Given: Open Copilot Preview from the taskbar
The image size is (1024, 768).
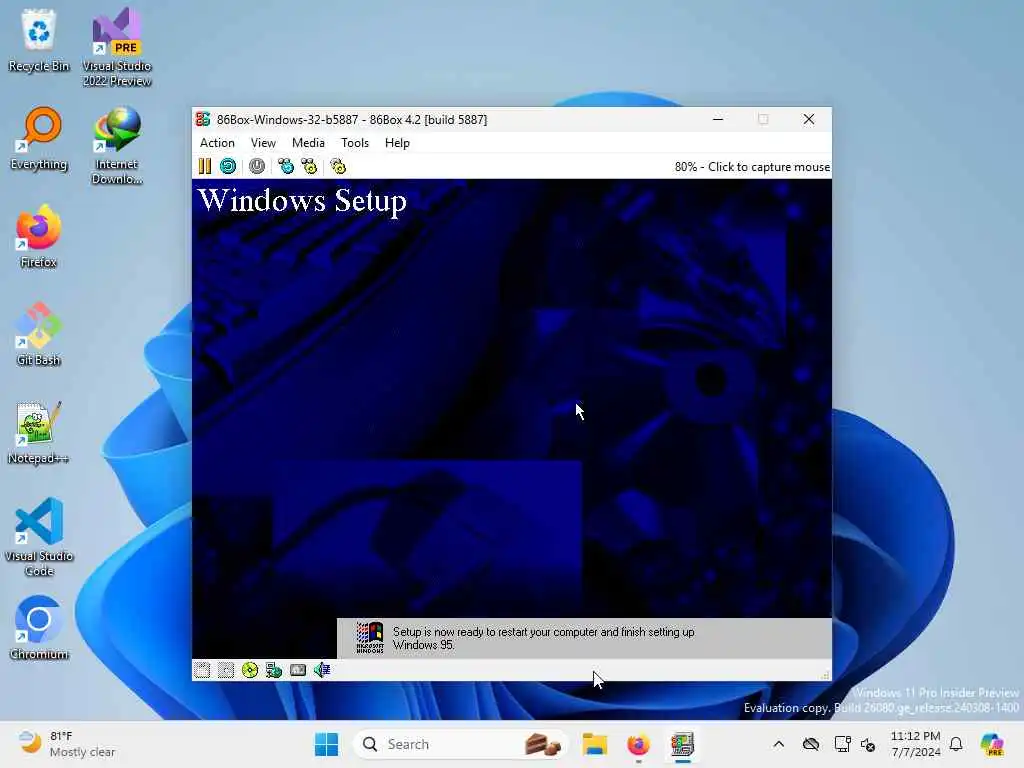Looking at the screenshot, I should coord(992,744).
